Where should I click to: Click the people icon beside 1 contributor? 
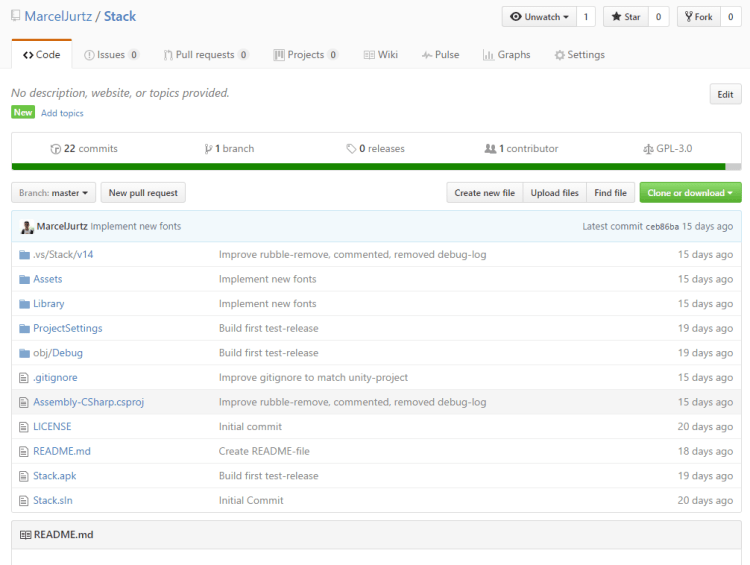490,149
